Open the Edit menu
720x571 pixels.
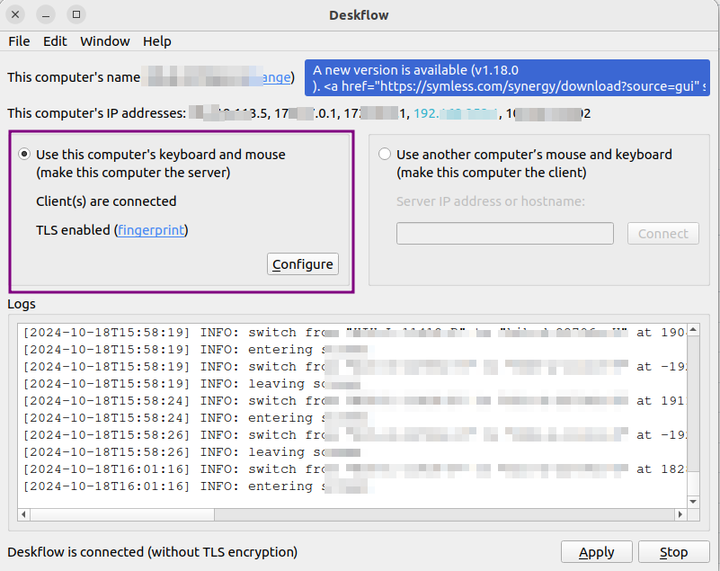[55, 41]
